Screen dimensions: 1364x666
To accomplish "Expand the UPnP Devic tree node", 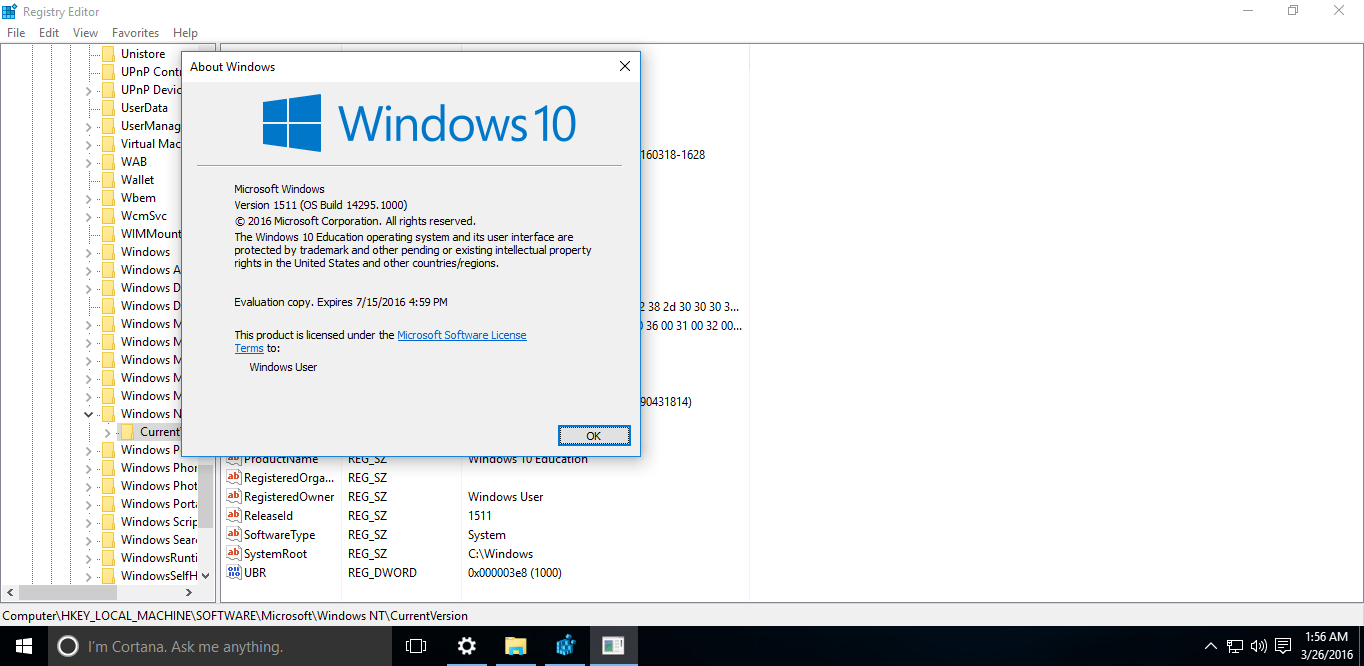I will point(89,90).
